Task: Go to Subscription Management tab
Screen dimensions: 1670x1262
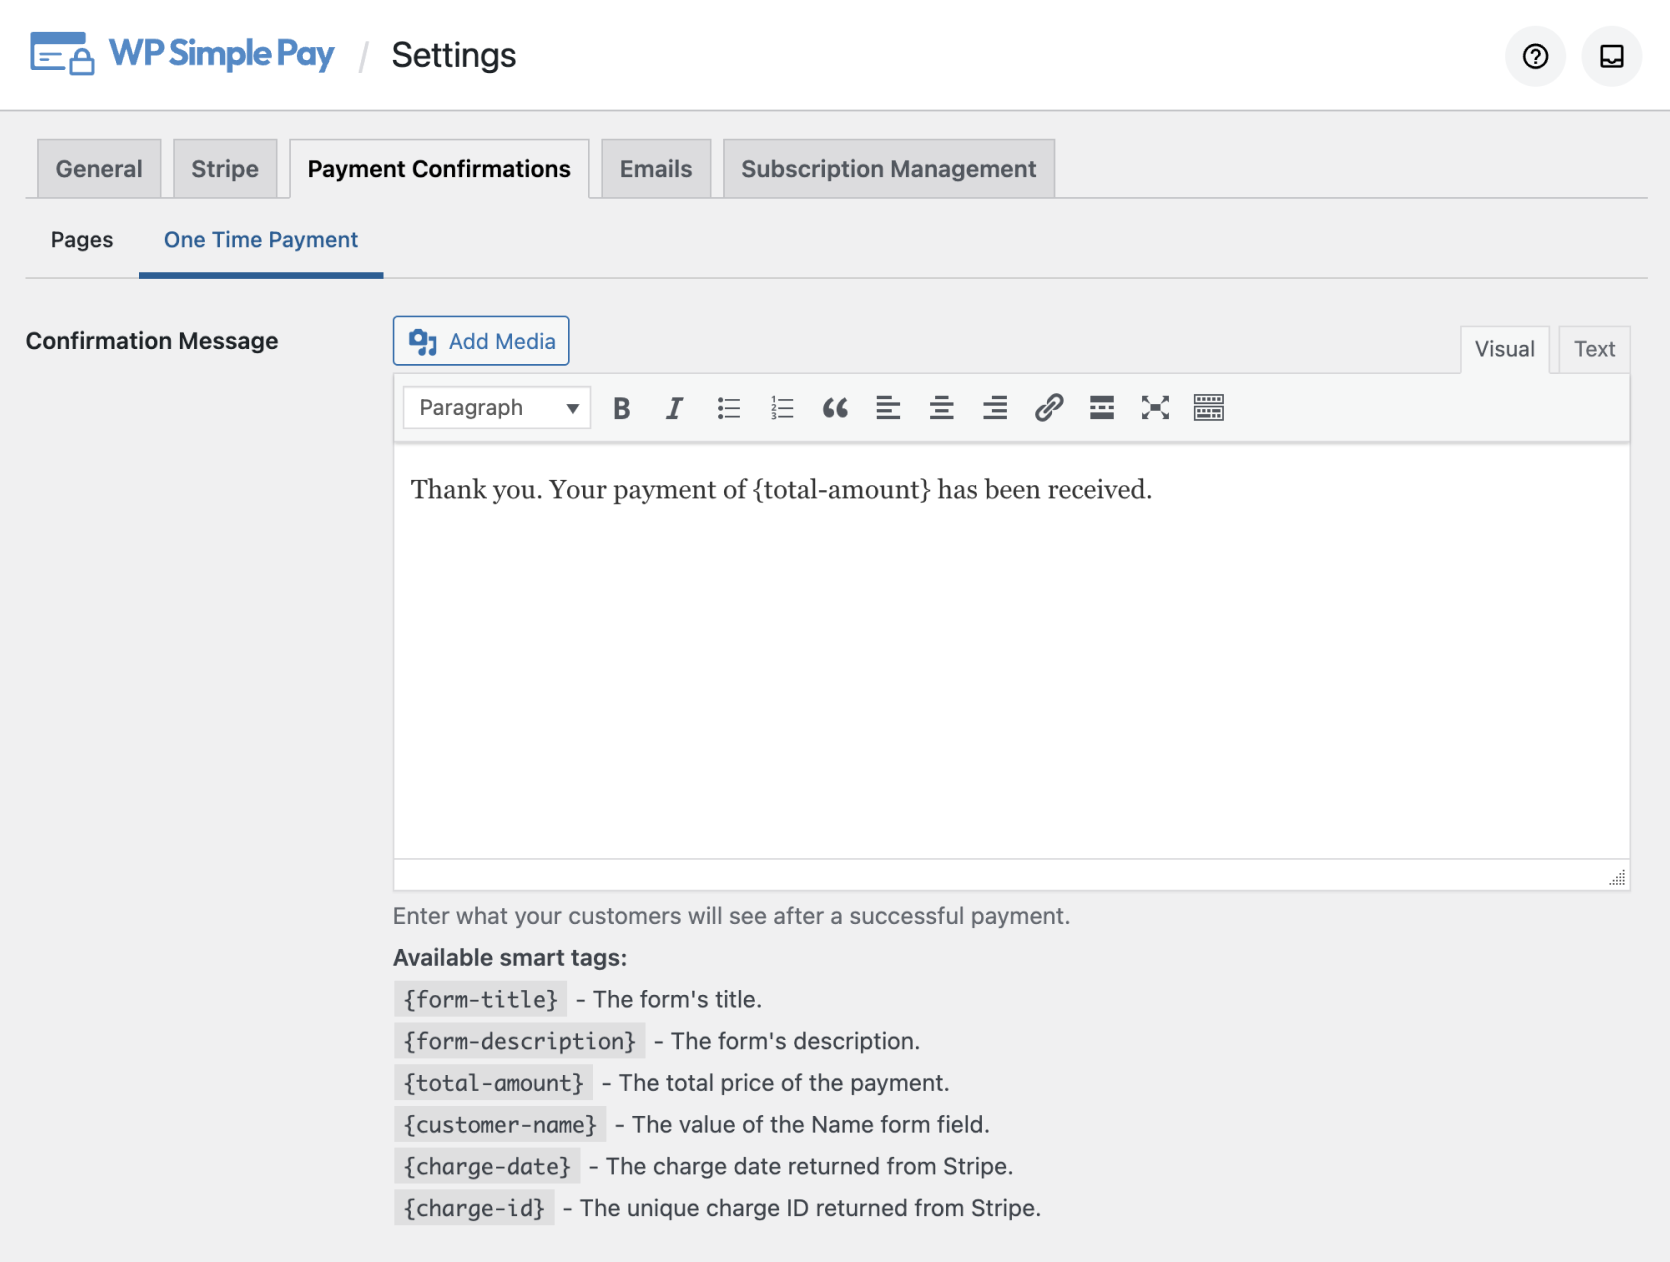Action: [x=889, y=169]
